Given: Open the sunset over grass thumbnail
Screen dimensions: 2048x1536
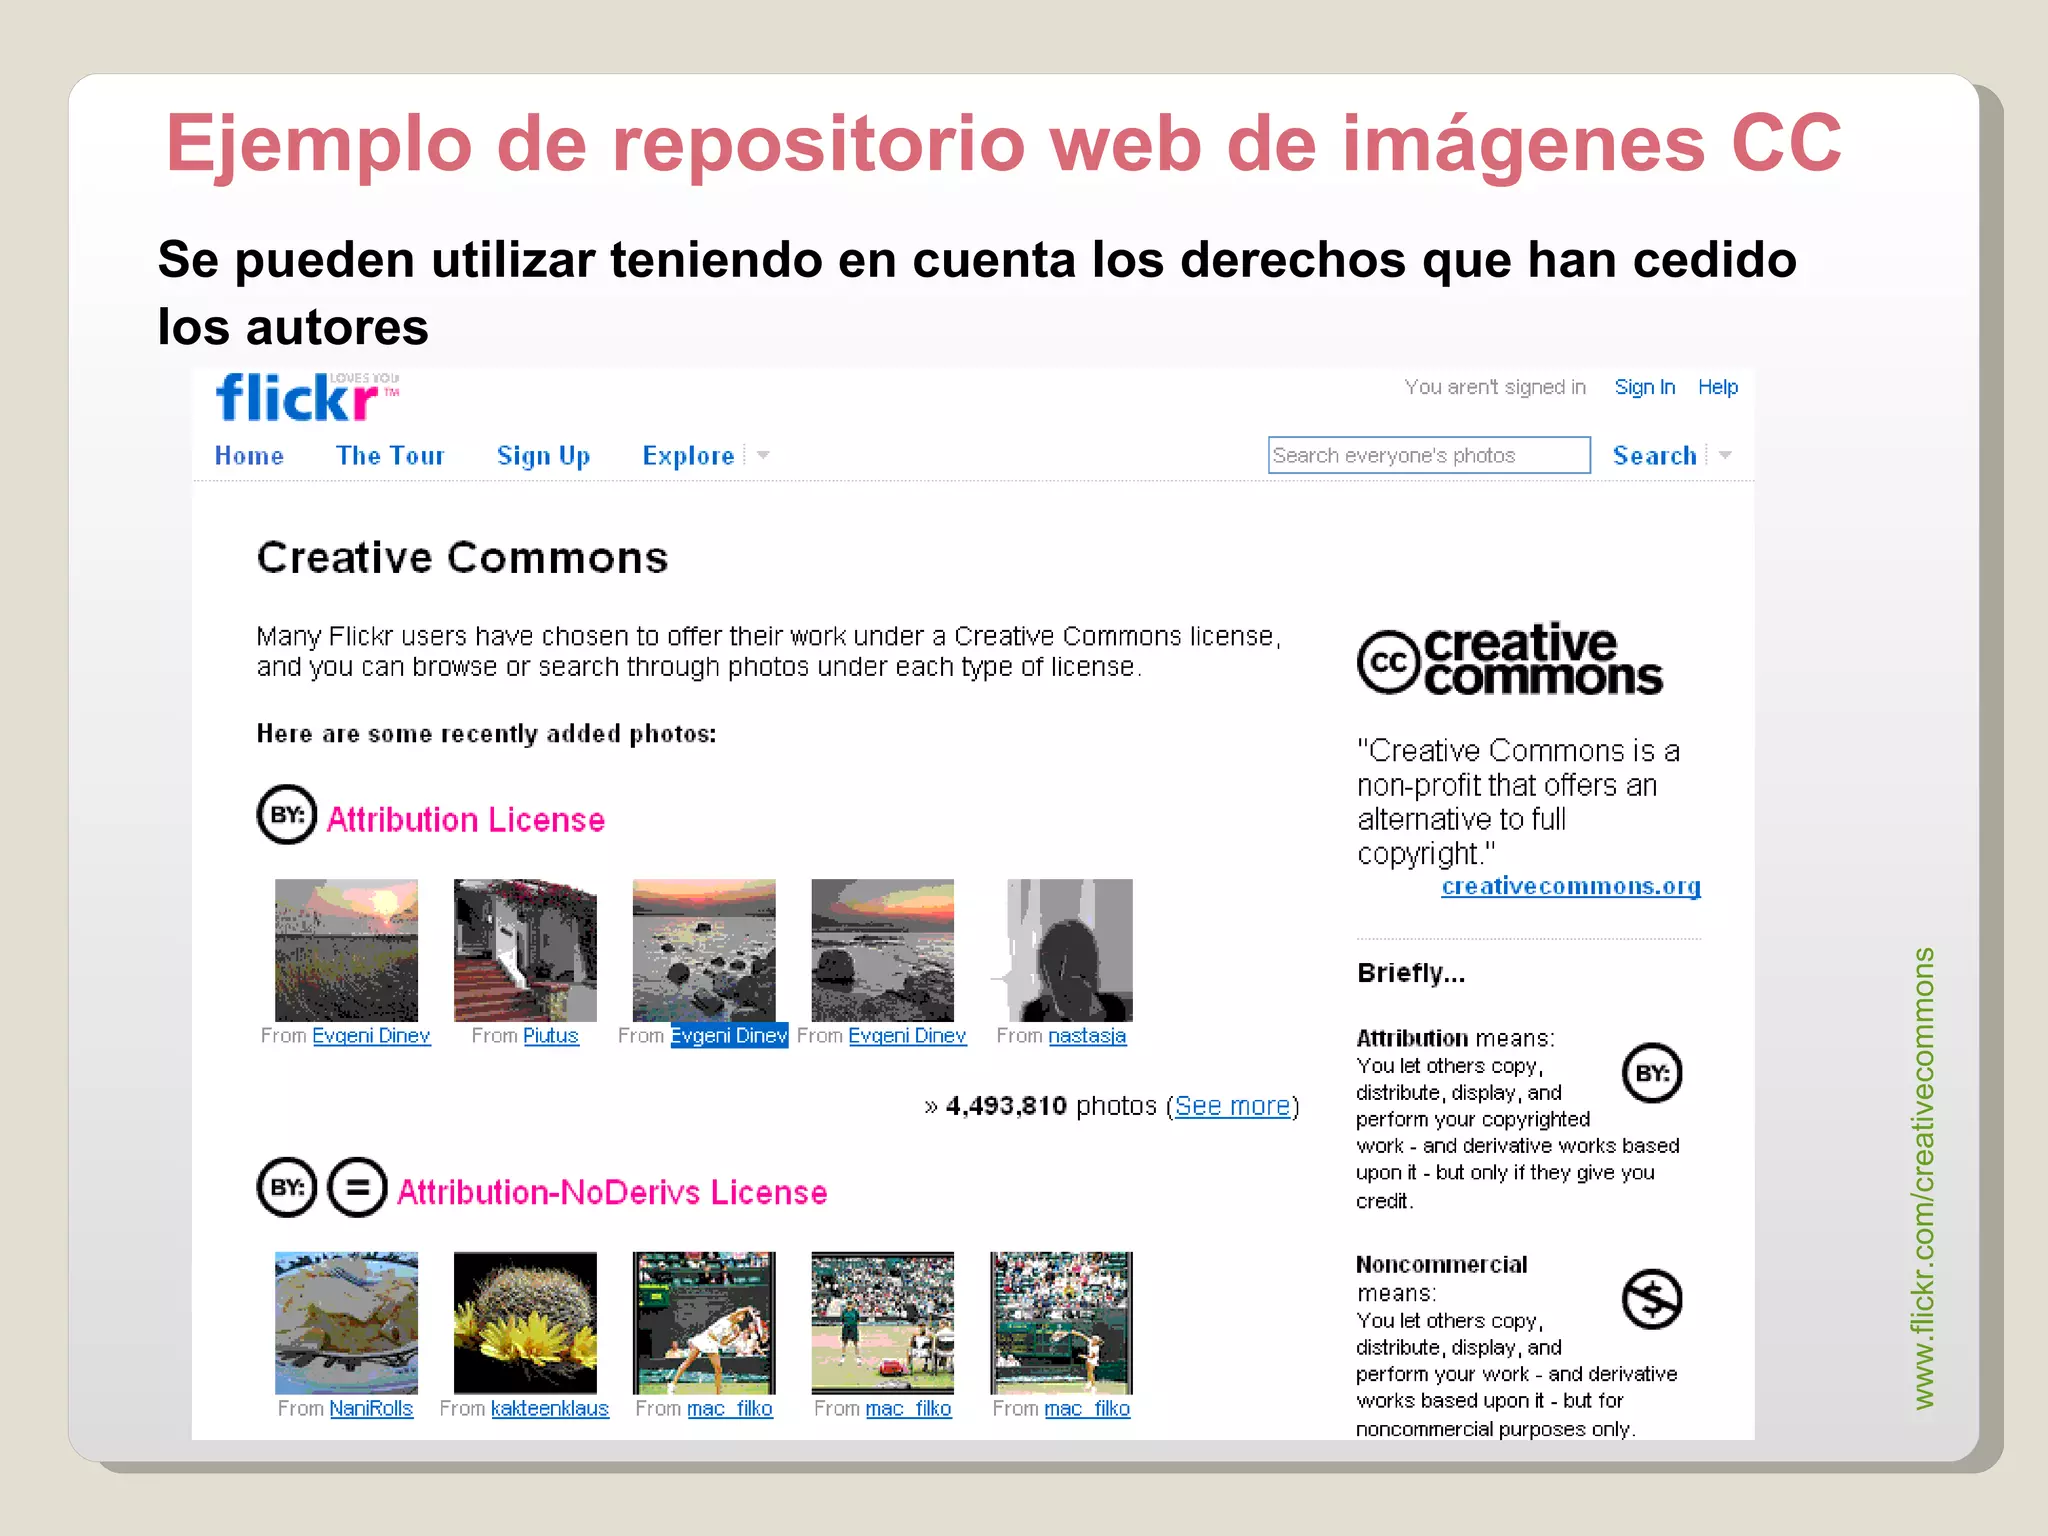Looking at the screenshot, I should [346, 950].
